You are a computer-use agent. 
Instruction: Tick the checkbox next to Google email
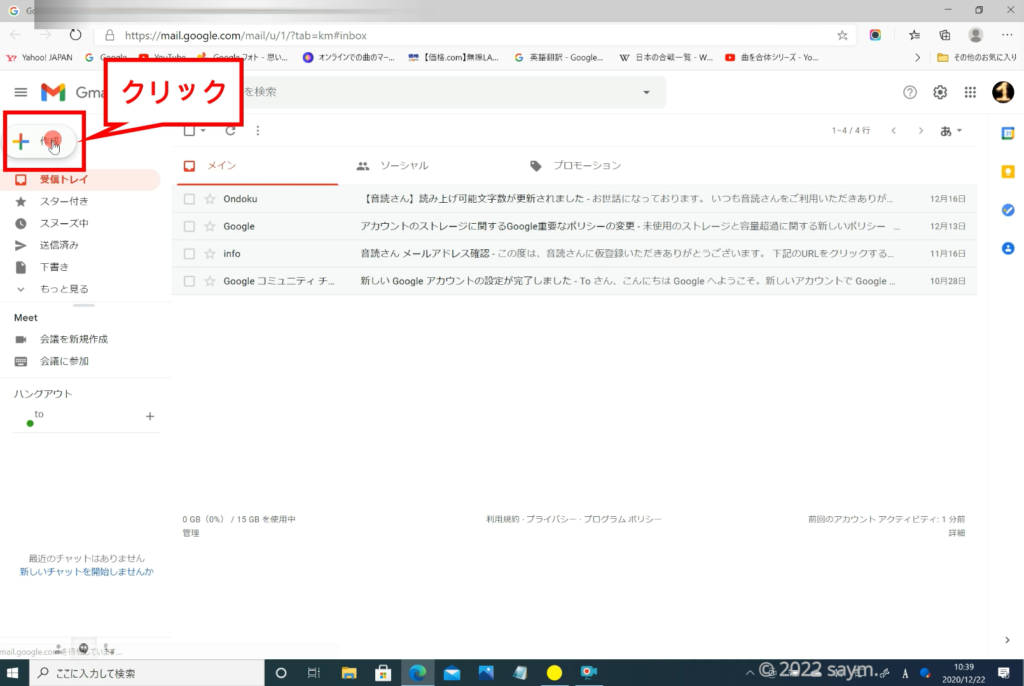(x=189, y=227)
